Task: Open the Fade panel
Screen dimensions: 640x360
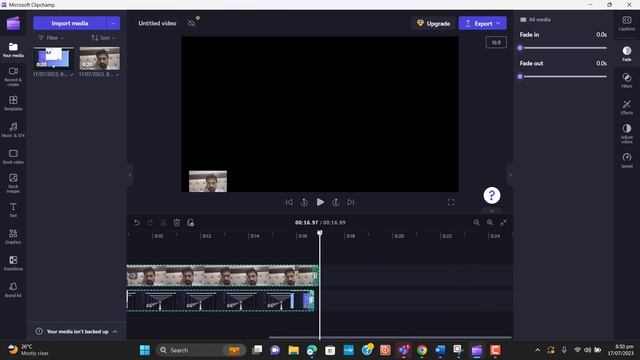Action: click(627, 54)
